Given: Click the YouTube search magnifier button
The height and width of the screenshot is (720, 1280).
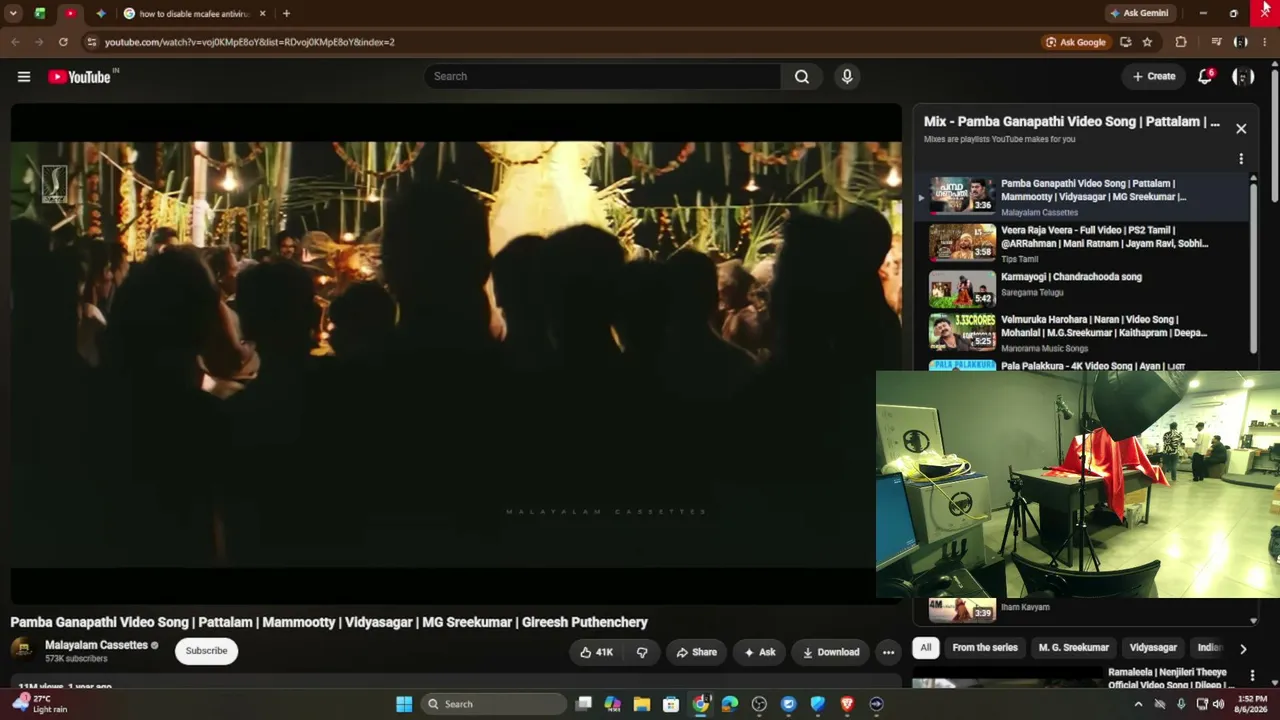Looking at the screenshot, I should (x=802, y=77).
